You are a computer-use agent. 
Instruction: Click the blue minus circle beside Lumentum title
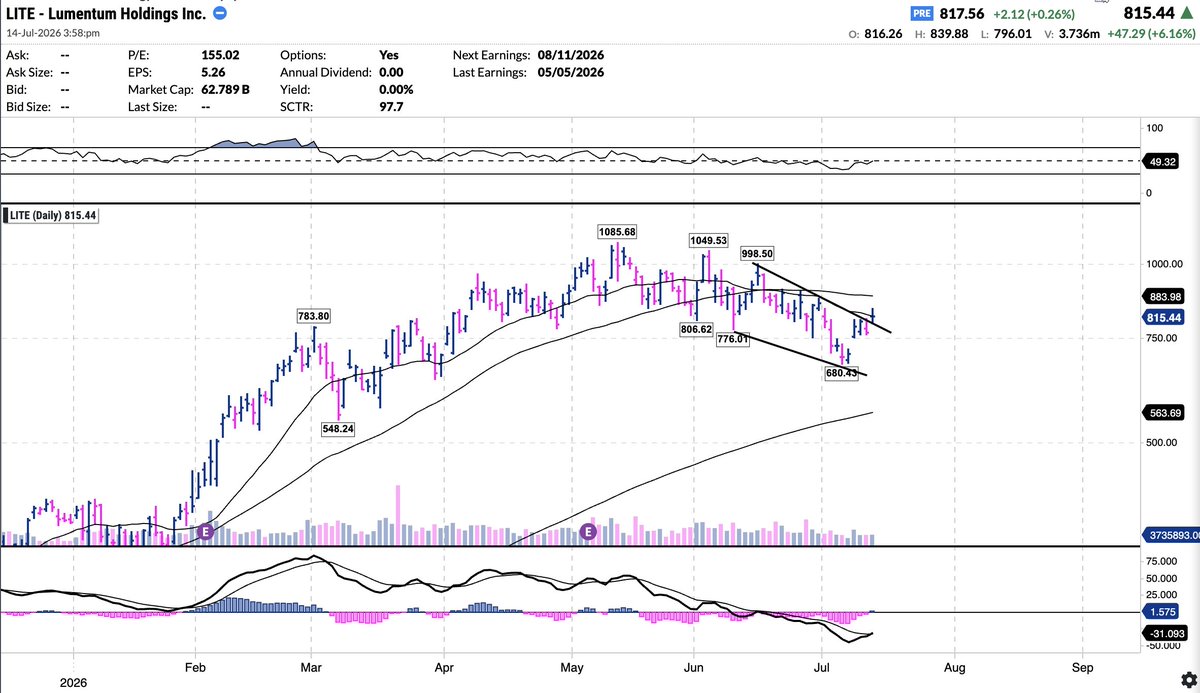coord(220,14)
